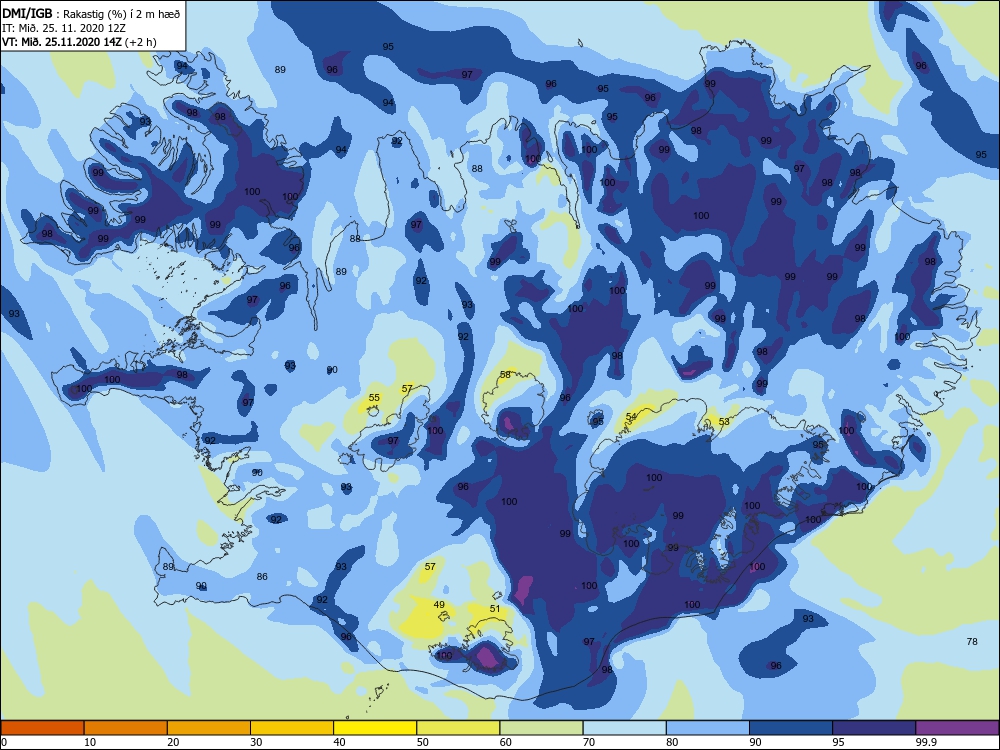The image size is (1000, 750).
Task: Click the legend label '99.9'
Action: [x=926, y=742]
